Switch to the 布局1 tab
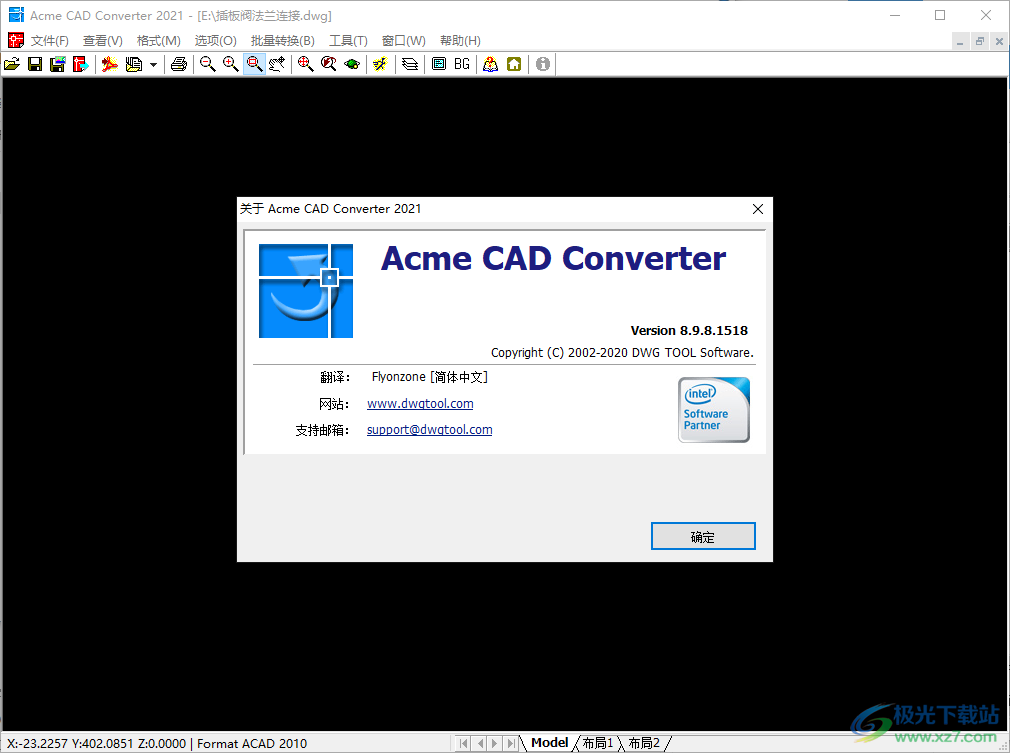The image size is (1010, 753). [598, 743]
